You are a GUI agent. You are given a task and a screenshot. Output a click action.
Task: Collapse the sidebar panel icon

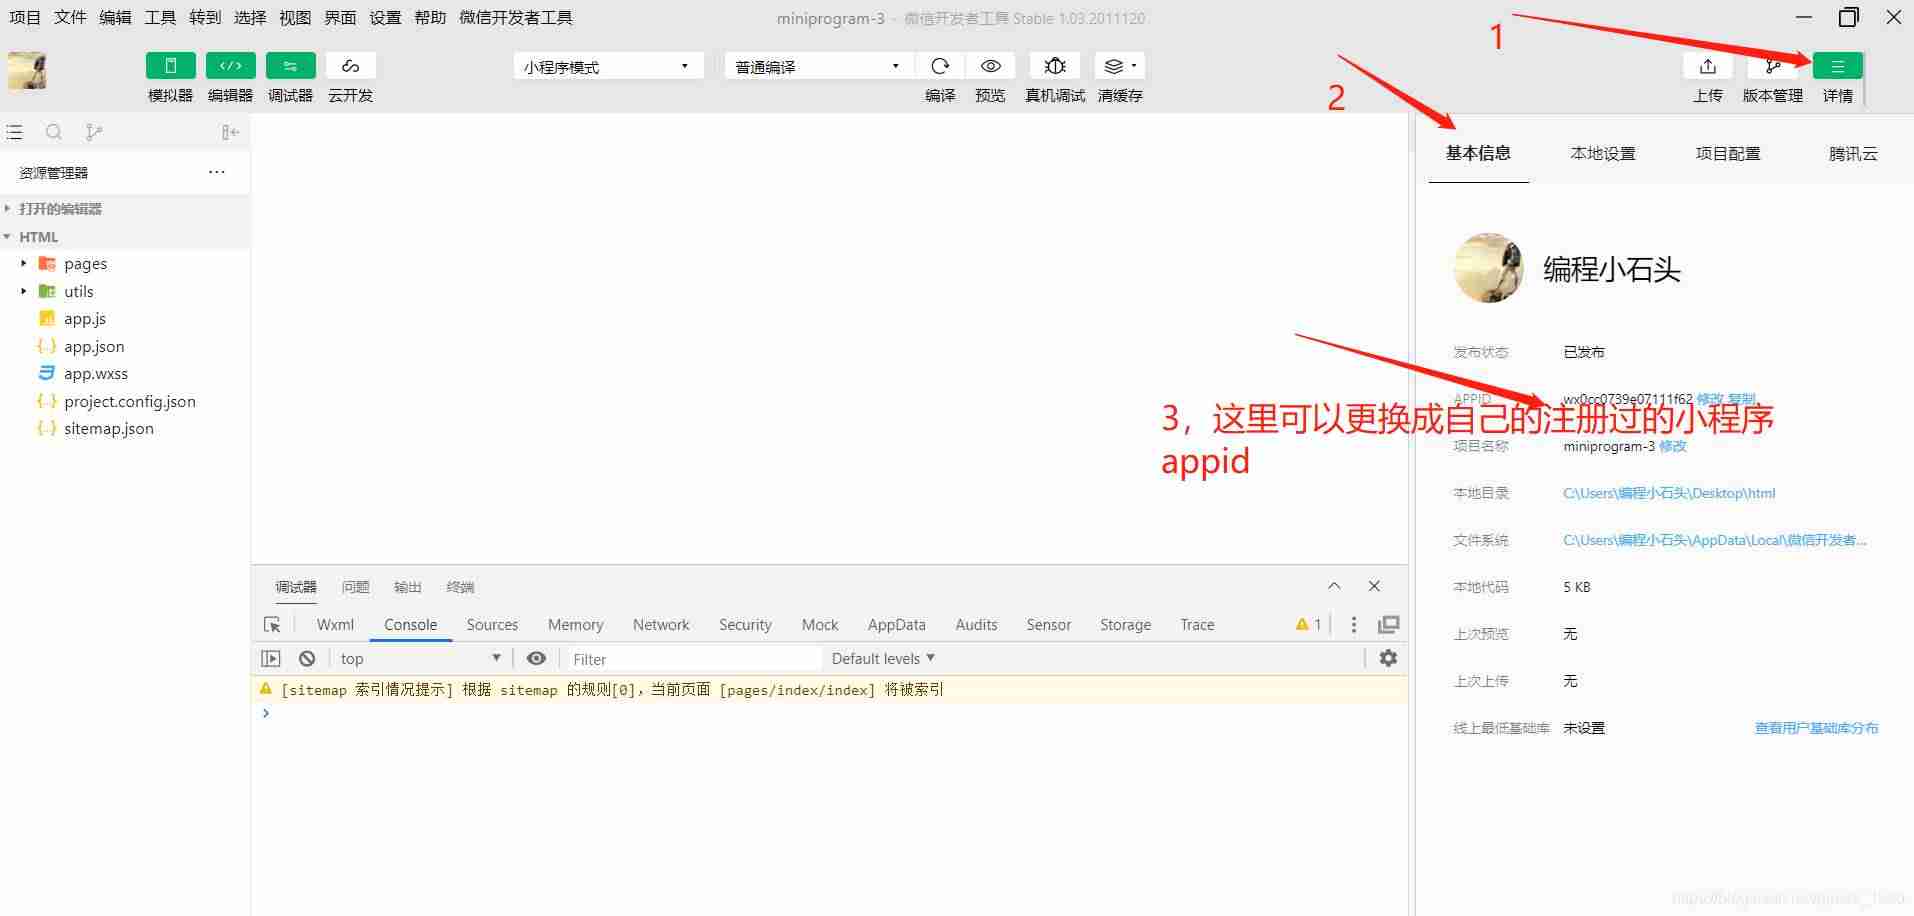click(x=230, y=132)
